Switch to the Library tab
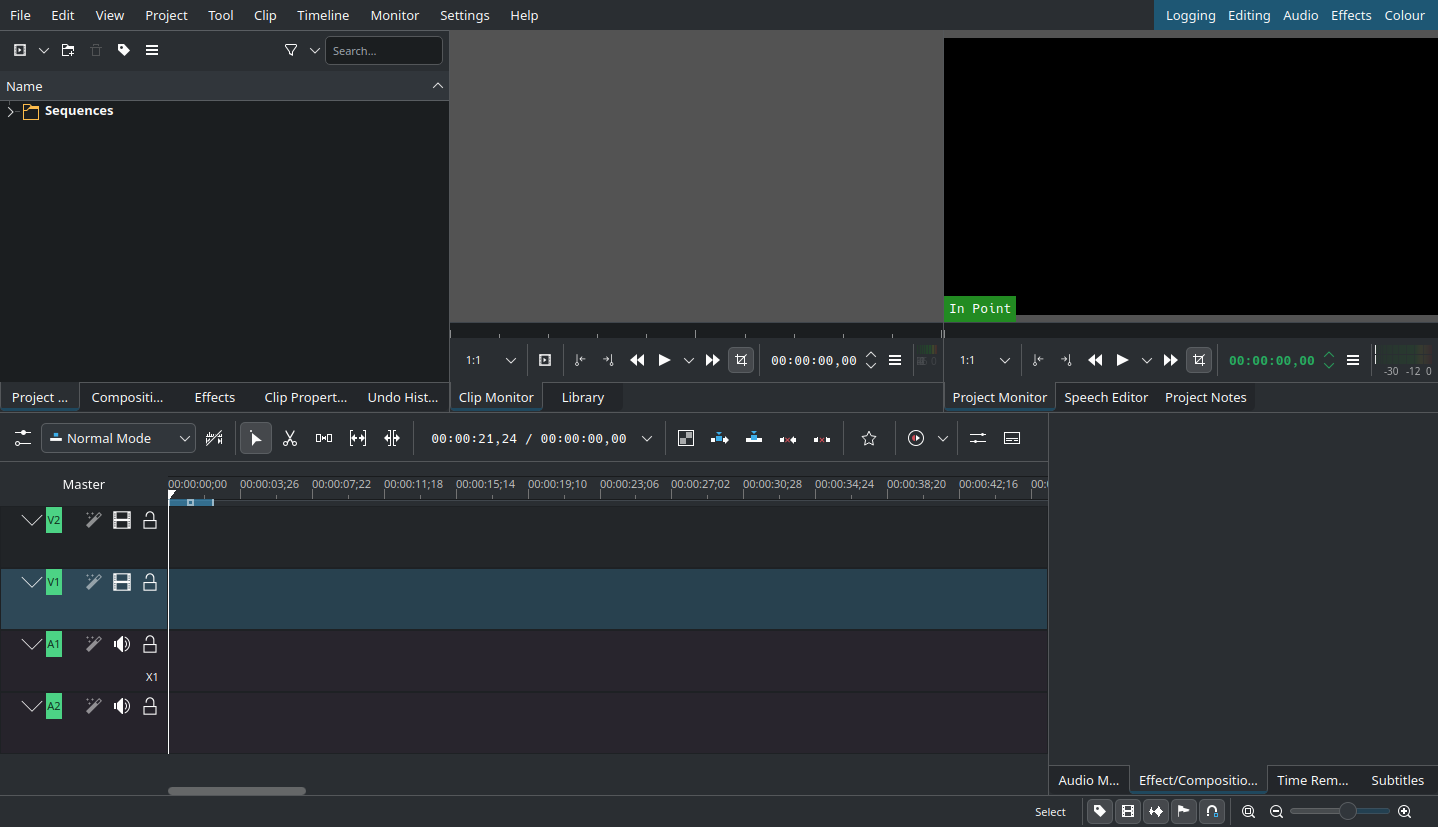Image resolution: width=1438 pixels, height=827 pixels. [582, 397]
